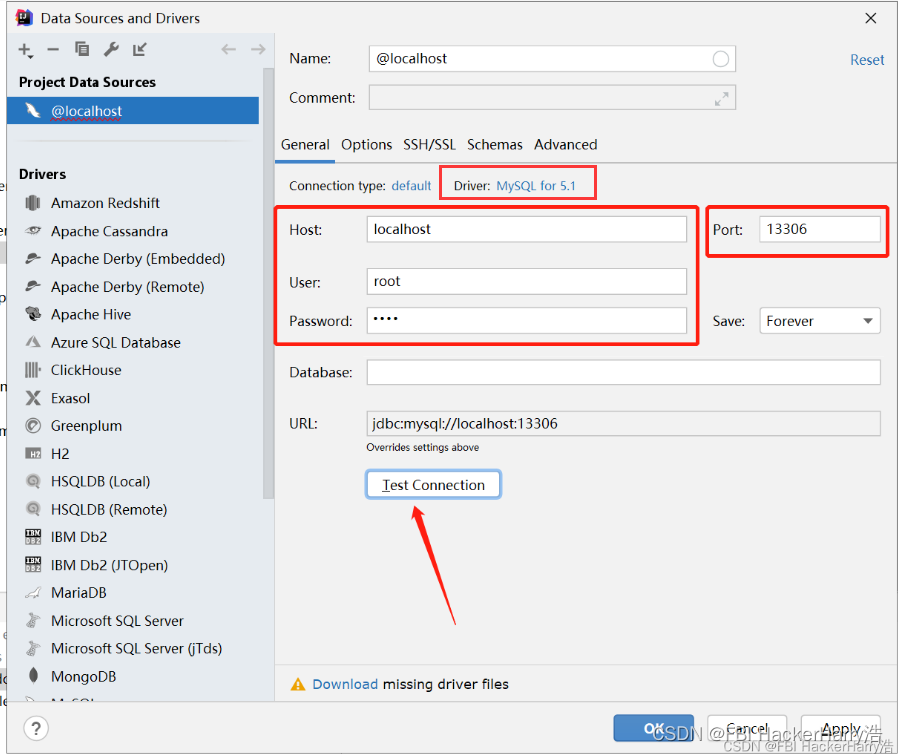
Task: Click the drivers list vertical scrollbar
Action: point(268,283)
